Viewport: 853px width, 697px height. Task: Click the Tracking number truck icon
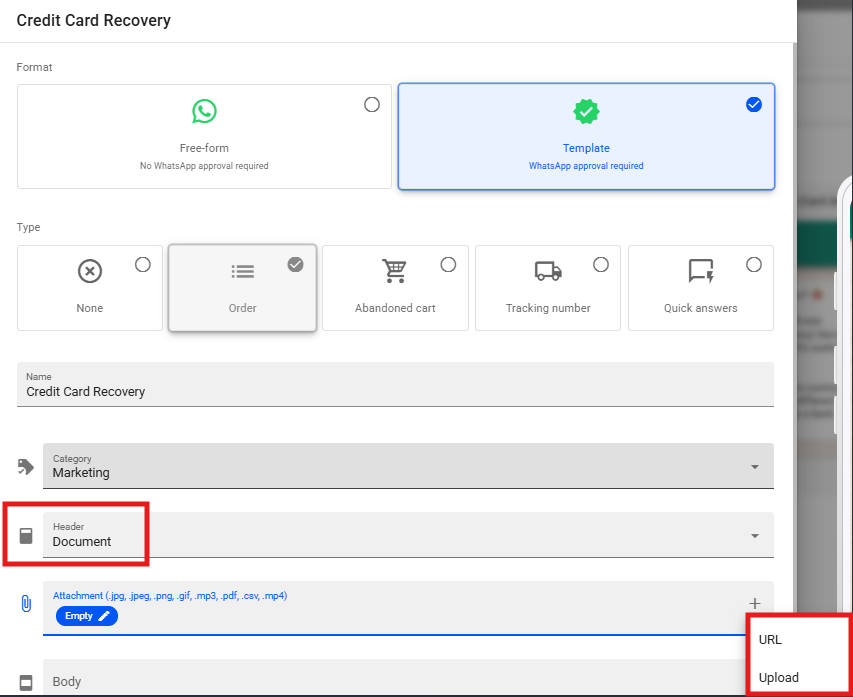click(548, 271)
